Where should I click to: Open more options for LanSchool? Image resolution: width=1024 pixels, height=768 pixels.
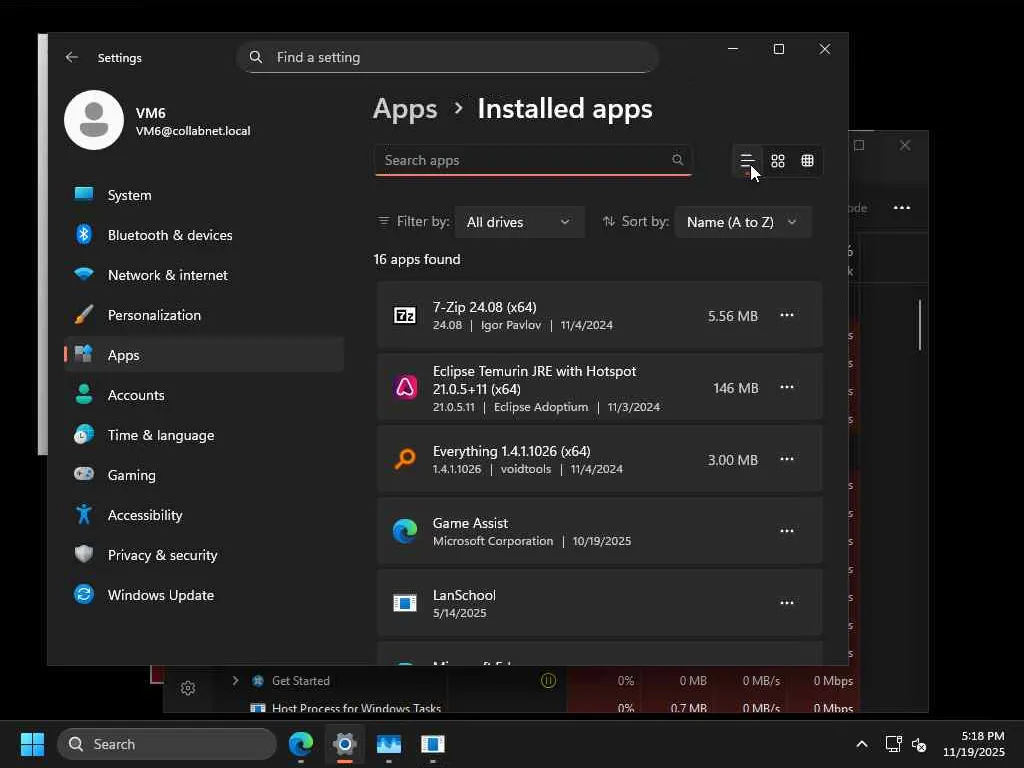[x=787, y=603]
